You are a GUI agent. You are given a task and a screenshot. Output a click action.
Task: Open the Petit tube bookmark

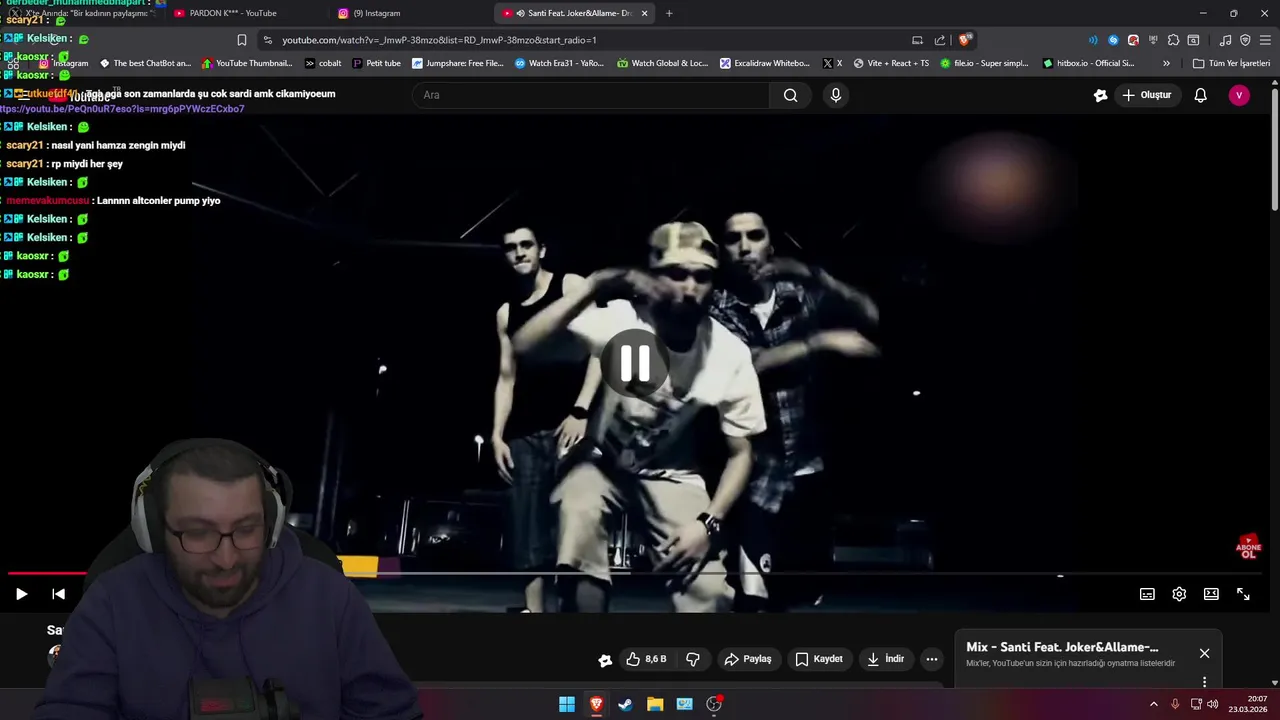coord(376,63)
